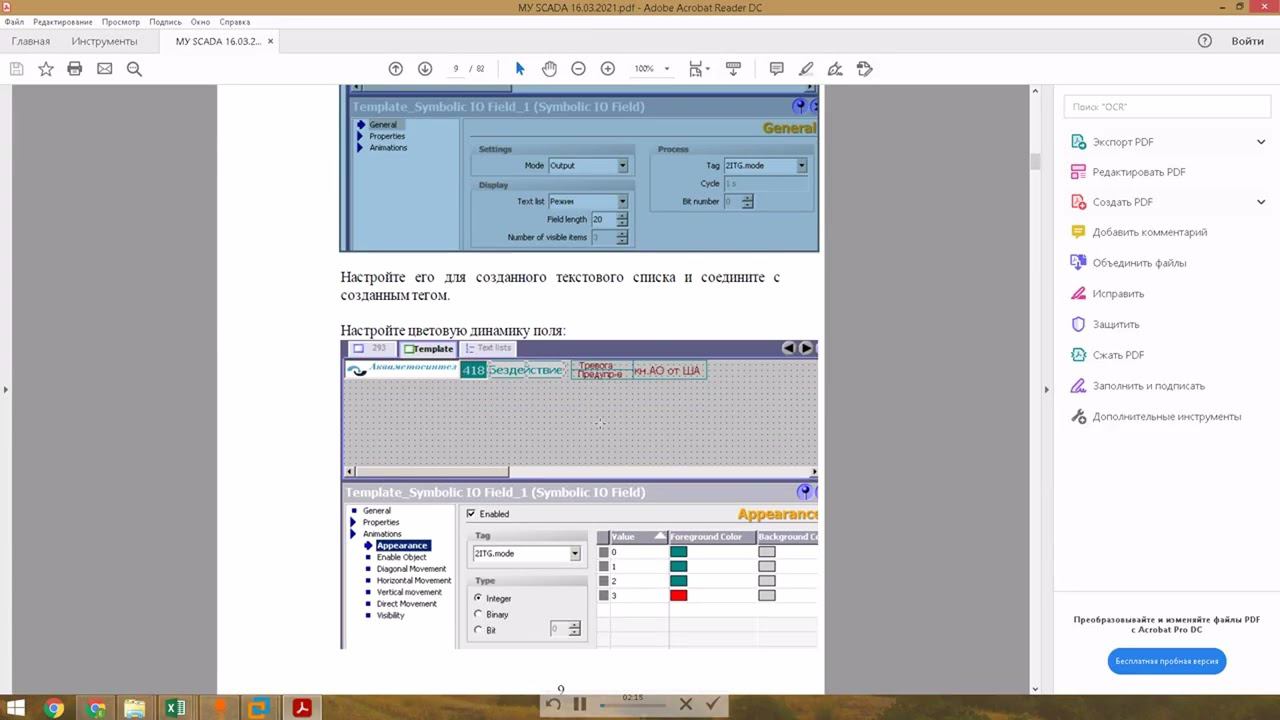Open the Windows Start menu

tap(16, 708)
